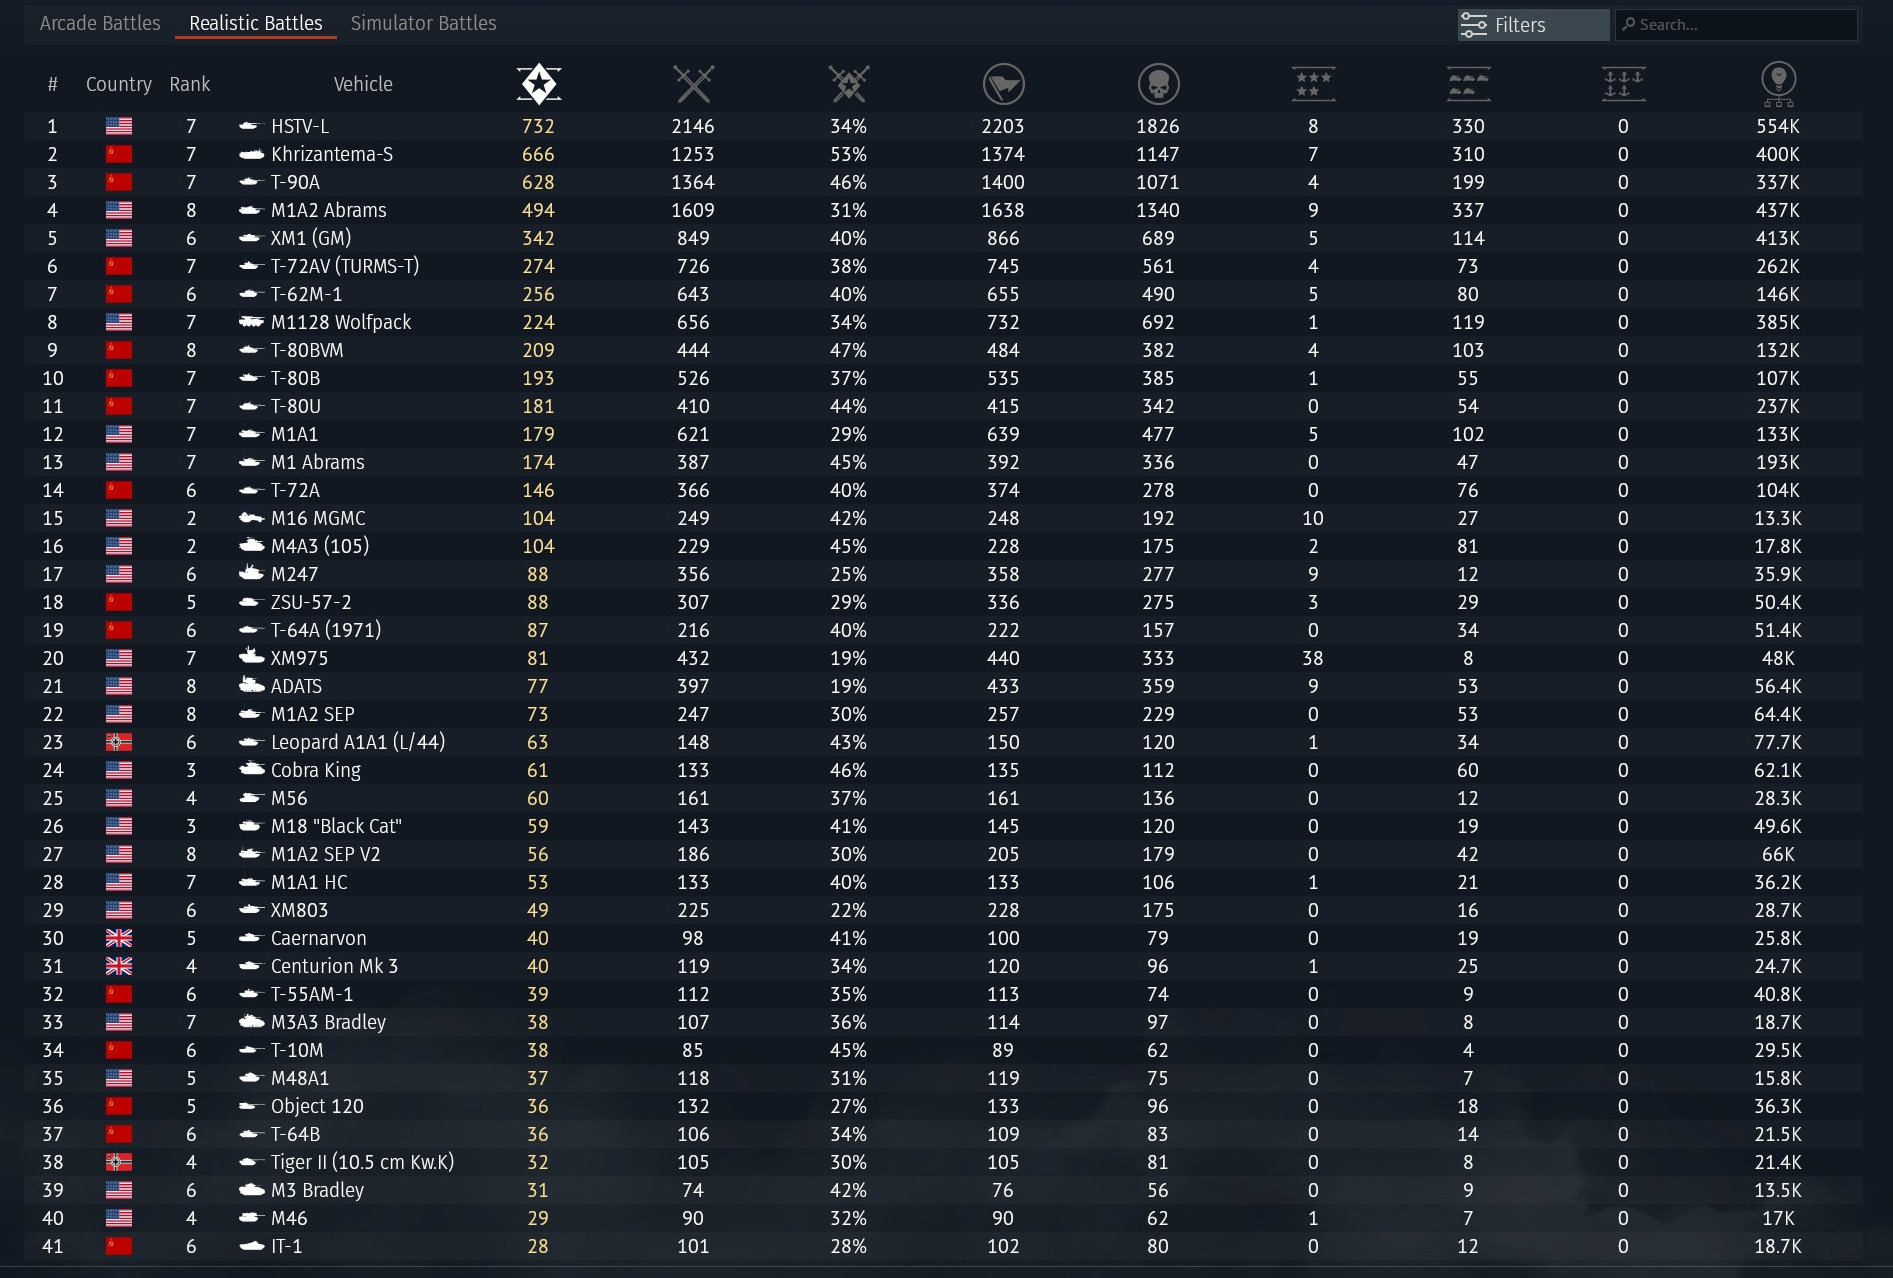Select the M18 "Black Cat" vehicle name
1893x1278 pixels.
[x=336, y=826]
